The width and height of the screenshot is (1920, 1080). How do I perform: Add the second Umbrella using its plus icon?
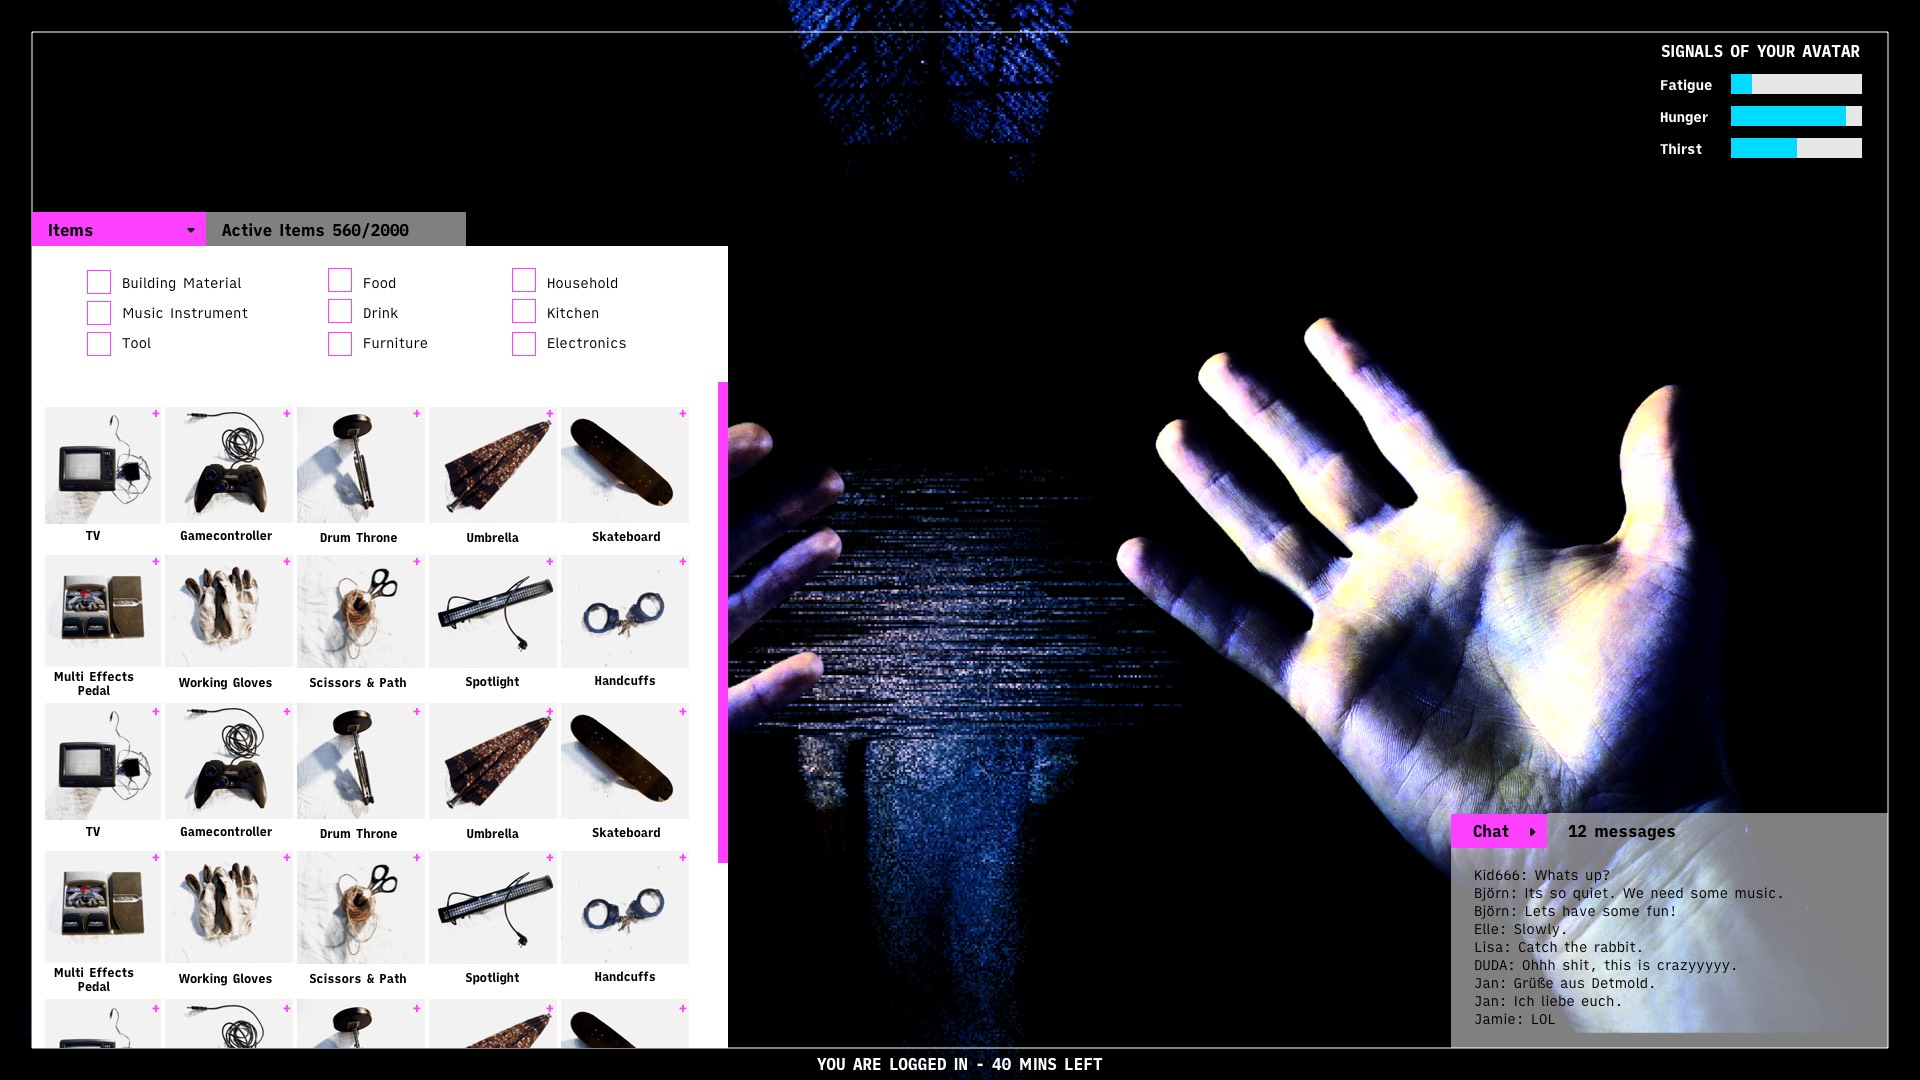click(550, 711)
